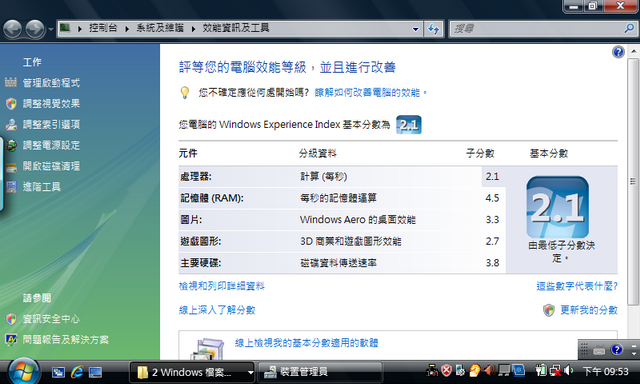Open 線上深入了解分數 link

217,310
